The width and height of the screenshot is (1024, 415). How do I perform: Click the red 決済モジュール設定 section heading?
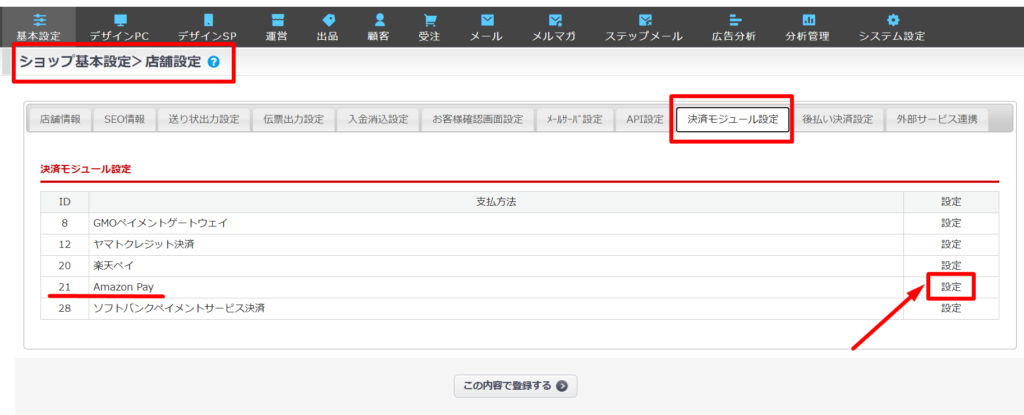click(x=86, y=169)
